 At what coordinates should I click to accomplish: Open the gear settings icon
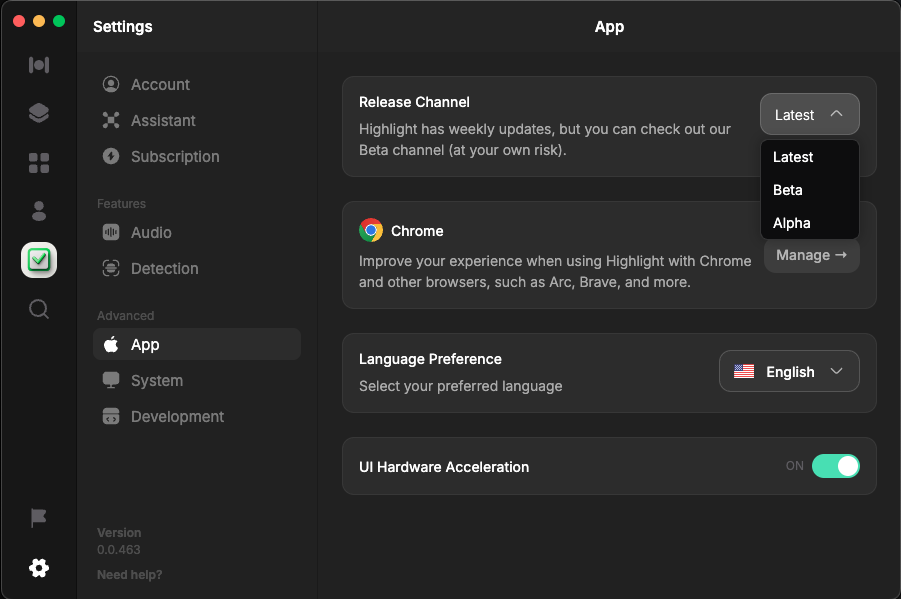39,568
